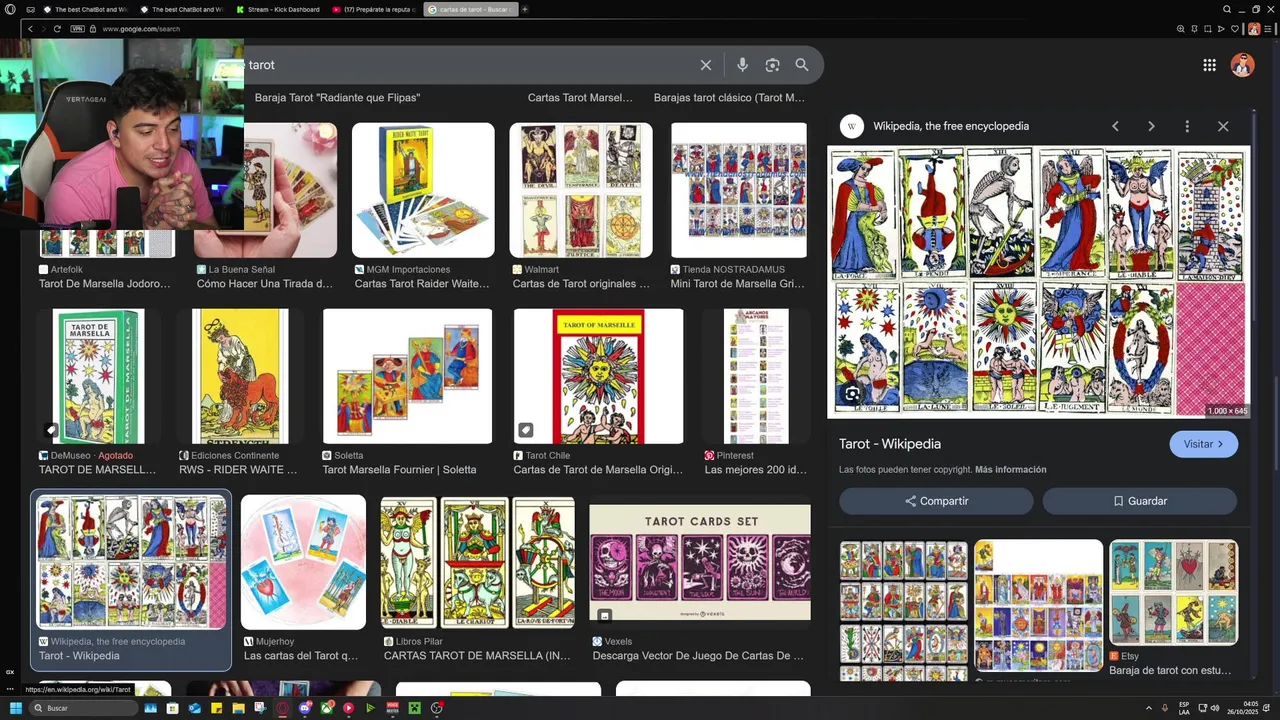Screen dimensions: 1280x720
Task: Open Outlook from taskbar
Action: coord(195,708)
